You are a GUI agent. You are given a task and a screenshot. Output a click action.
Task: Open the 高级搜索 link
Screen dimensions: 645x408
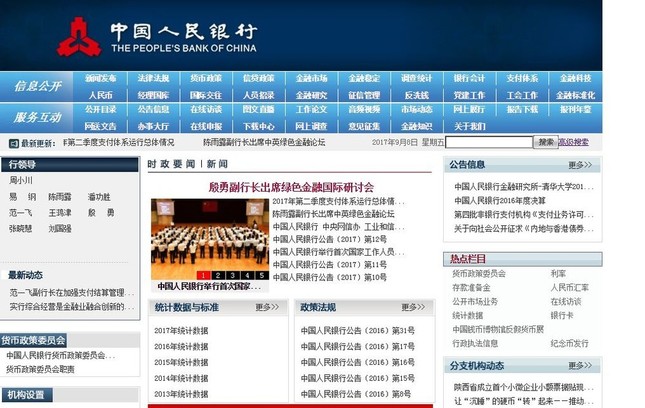point(574,142)
